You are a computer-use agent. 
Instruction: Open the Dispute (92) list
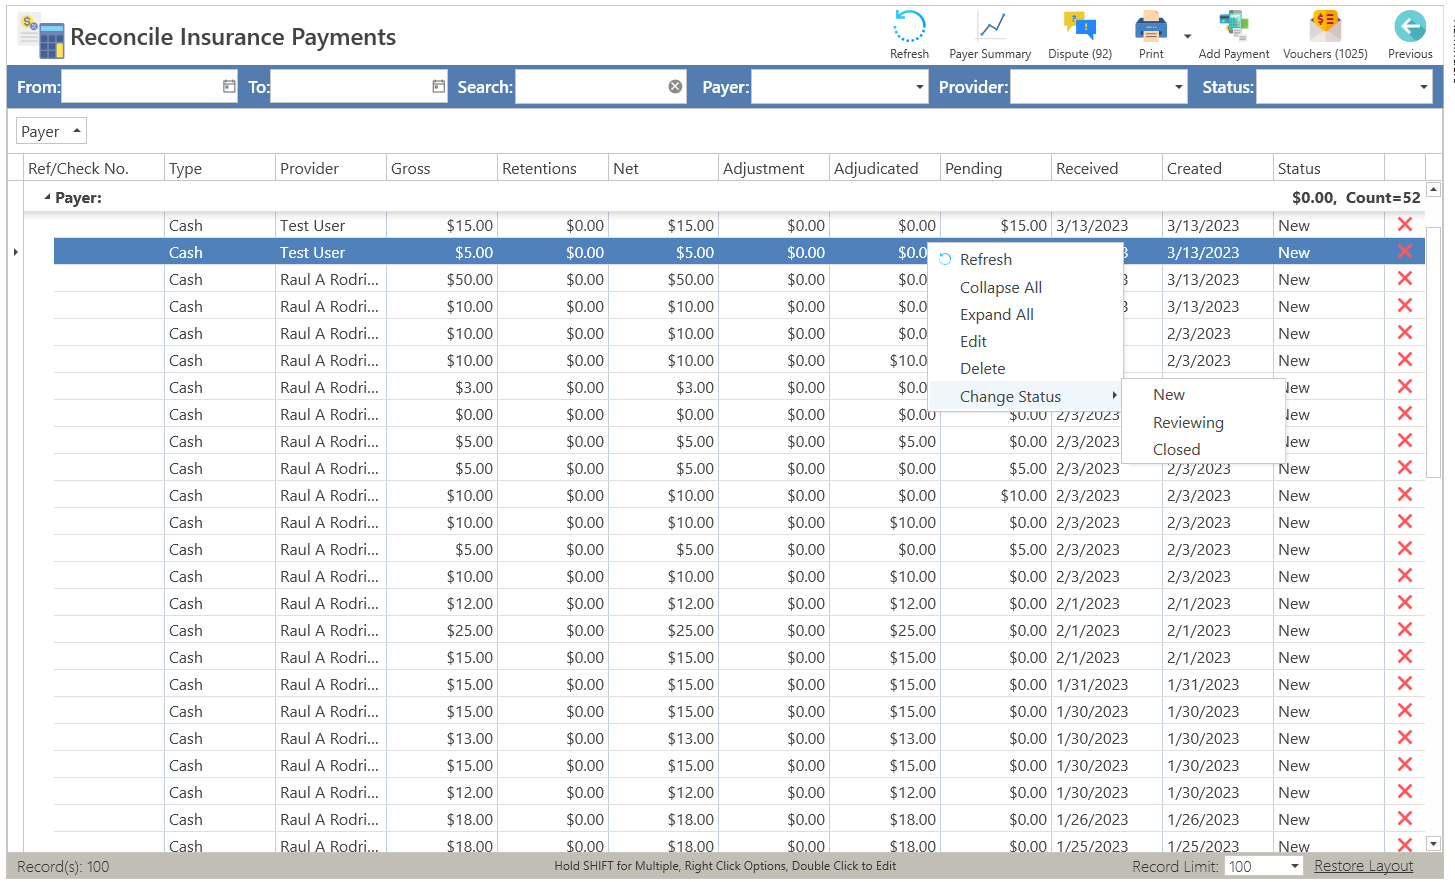click(1079, 29)
